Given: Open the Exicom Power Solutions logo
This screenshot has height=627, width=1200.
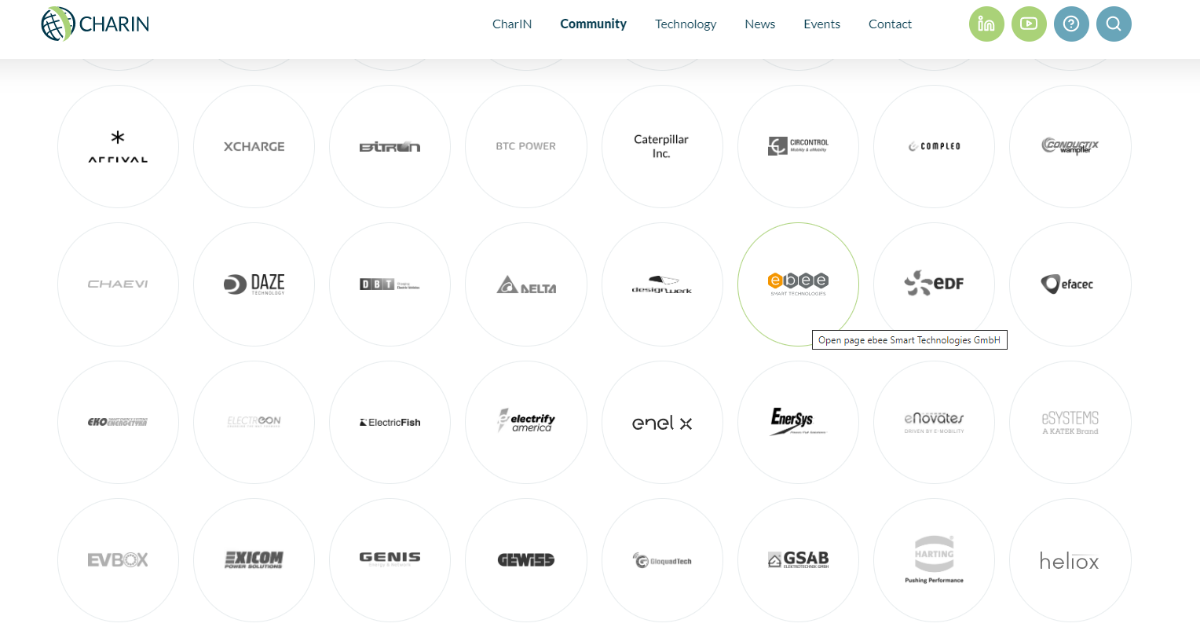Looking at the screenshot, I should point(254,560).
